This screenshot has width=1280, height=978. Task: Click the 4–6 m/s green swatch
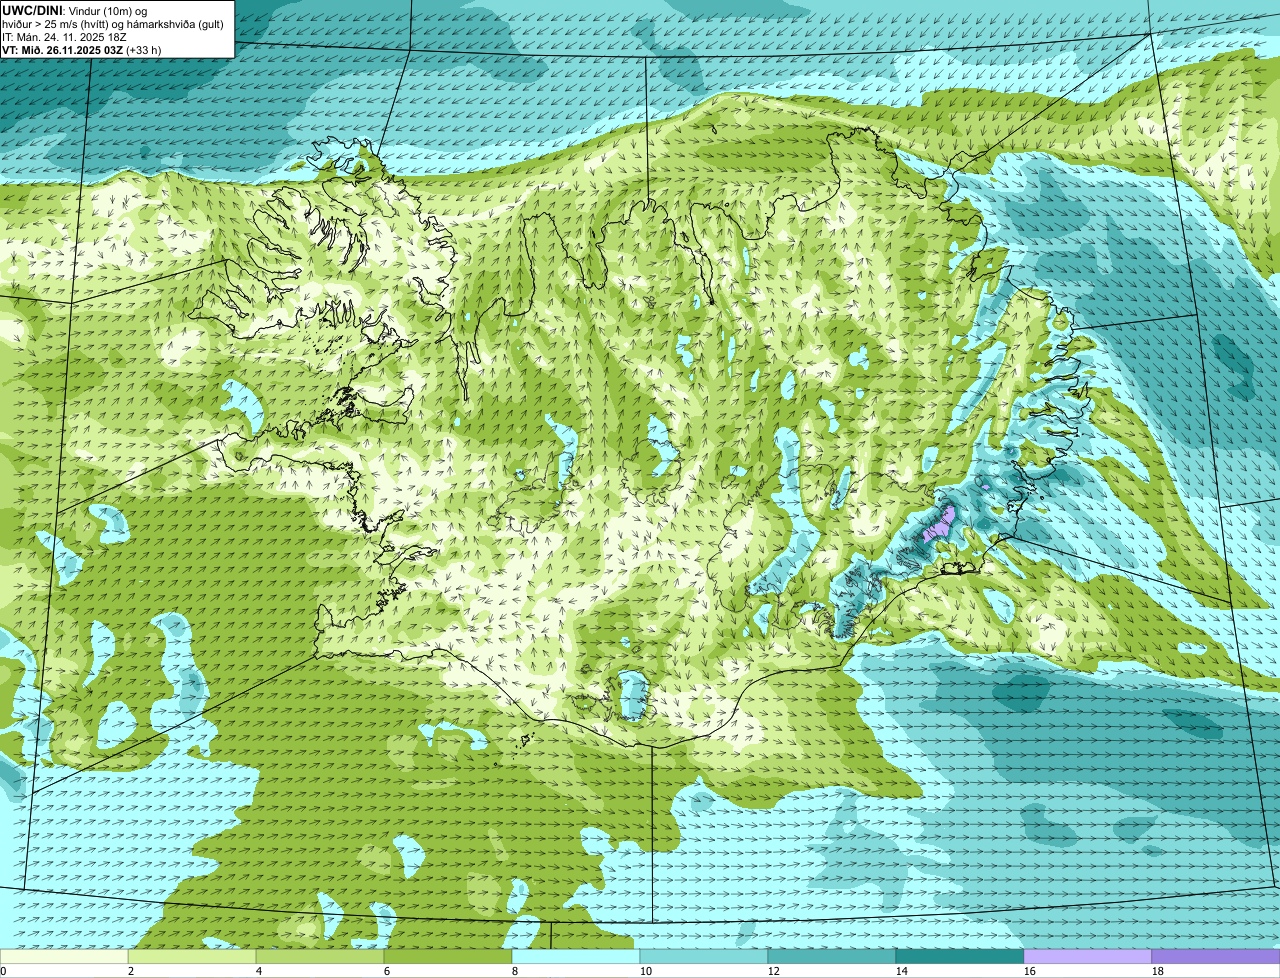pos(320,957)
